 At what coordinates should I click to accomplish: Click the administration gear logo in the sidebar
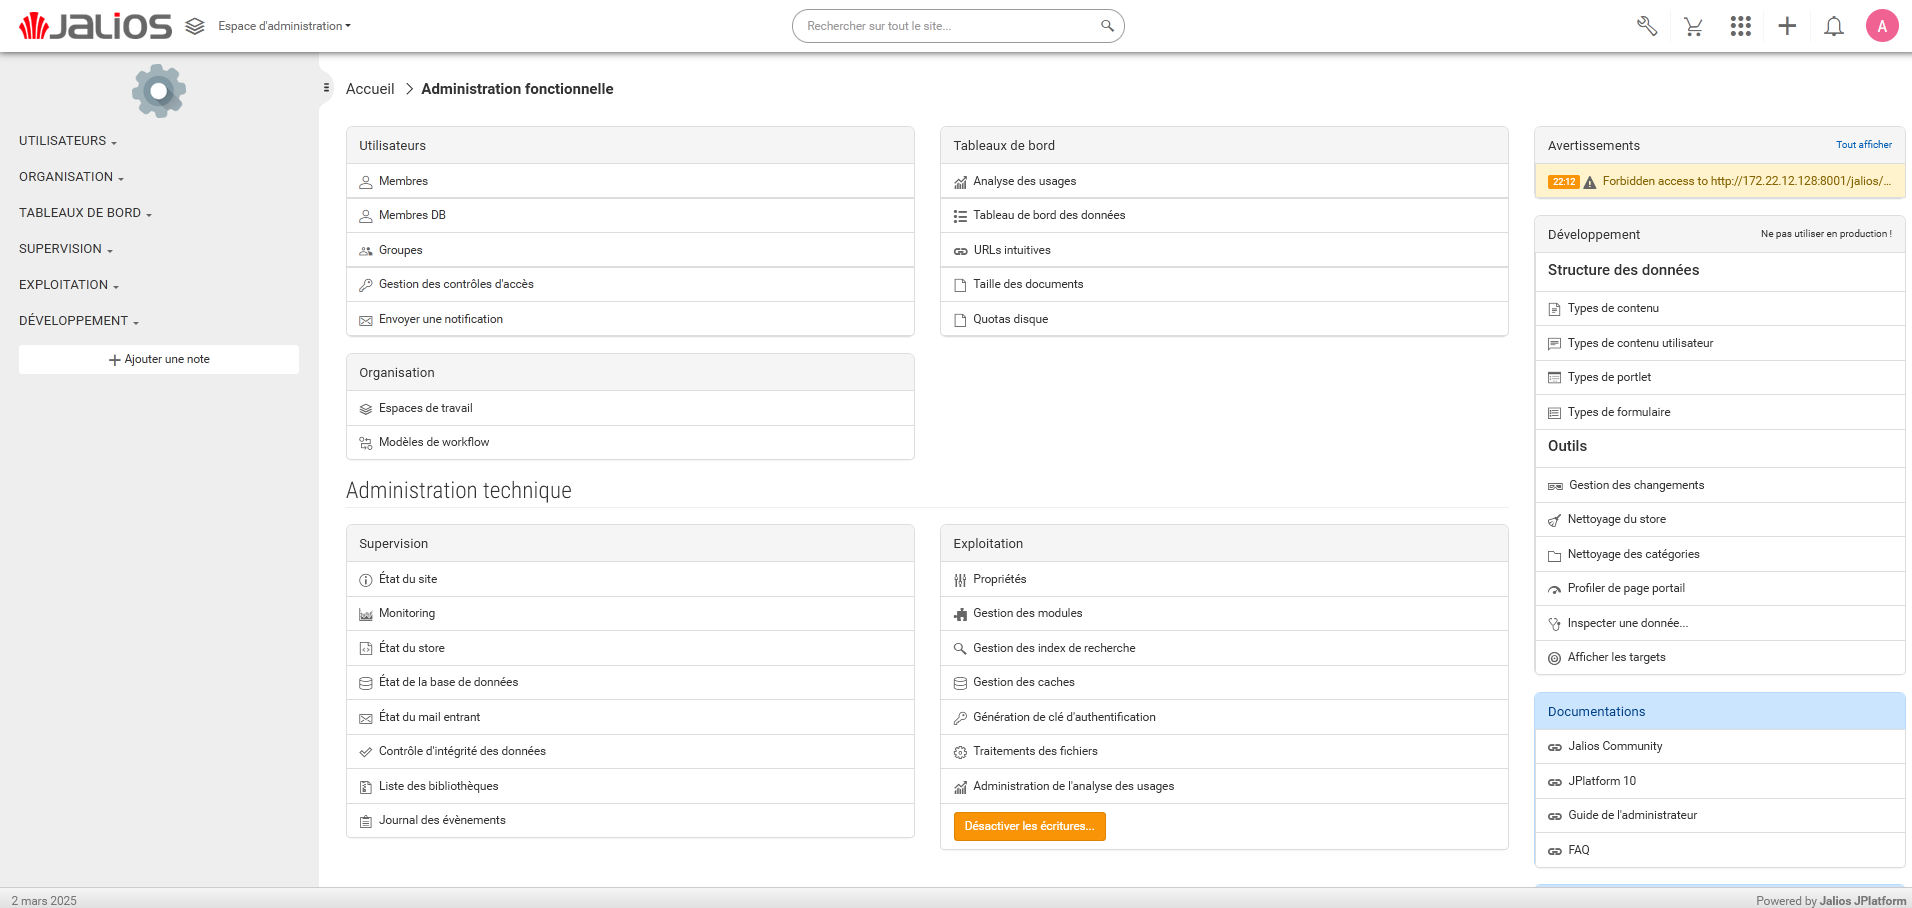coord(158,91)
